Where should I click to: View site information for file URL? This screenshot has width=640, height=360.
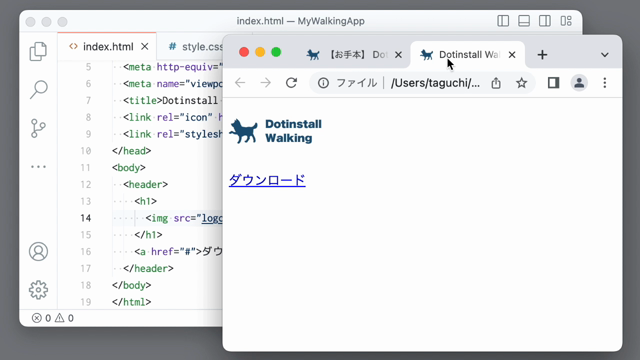click(x=323, y=83)
